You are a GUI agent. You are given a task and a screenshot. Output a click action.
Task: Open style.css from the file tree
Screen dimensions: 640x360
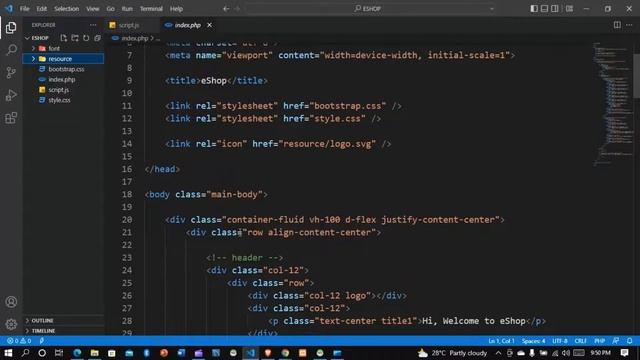(59, 100)
